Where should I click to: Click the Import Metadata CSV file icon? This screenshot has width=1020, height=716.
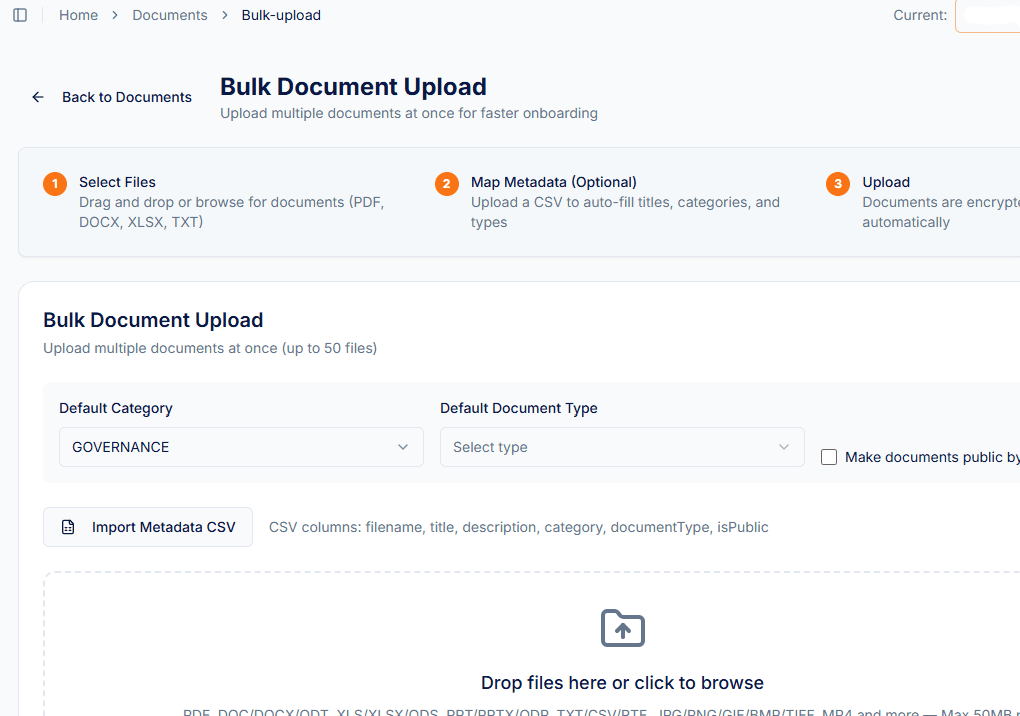point(68,527)
